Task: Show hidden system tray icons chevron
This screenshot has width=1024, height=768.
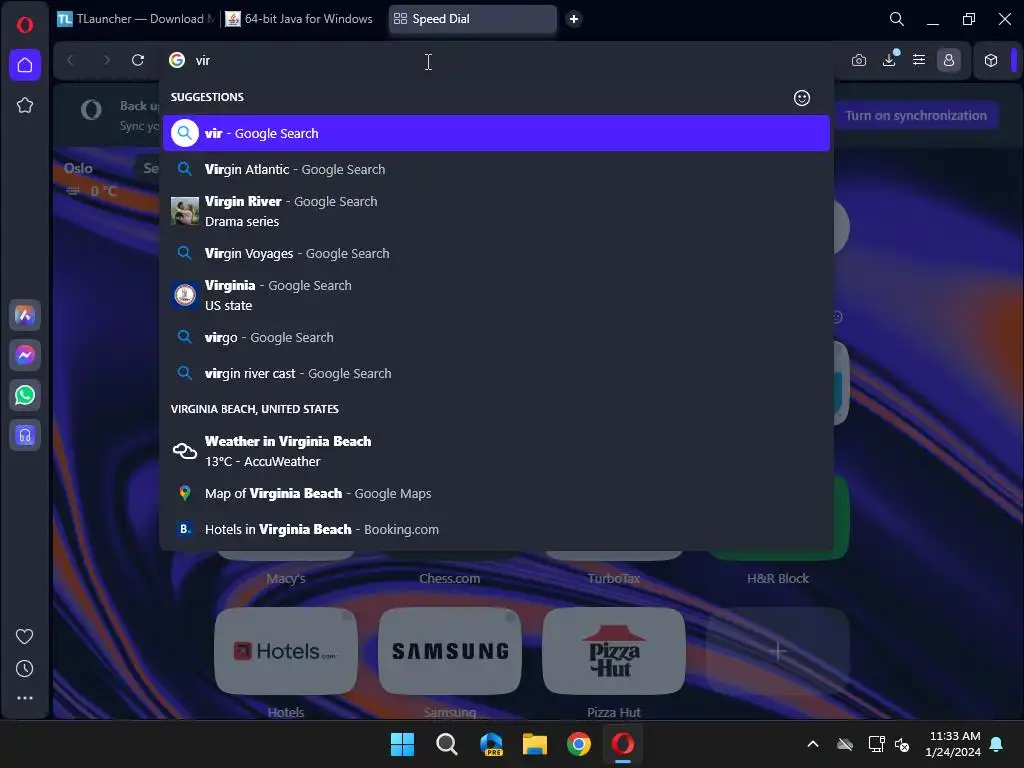Action: 813,744
